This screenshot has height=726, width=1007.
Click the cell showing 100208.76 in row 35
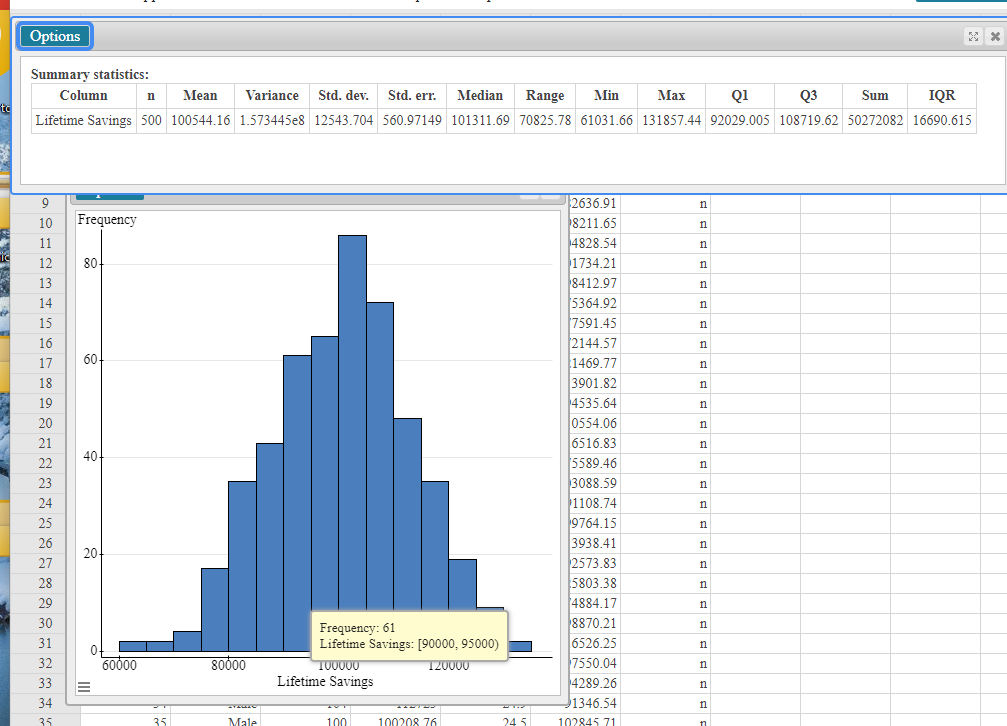click(x=396, y=720)
